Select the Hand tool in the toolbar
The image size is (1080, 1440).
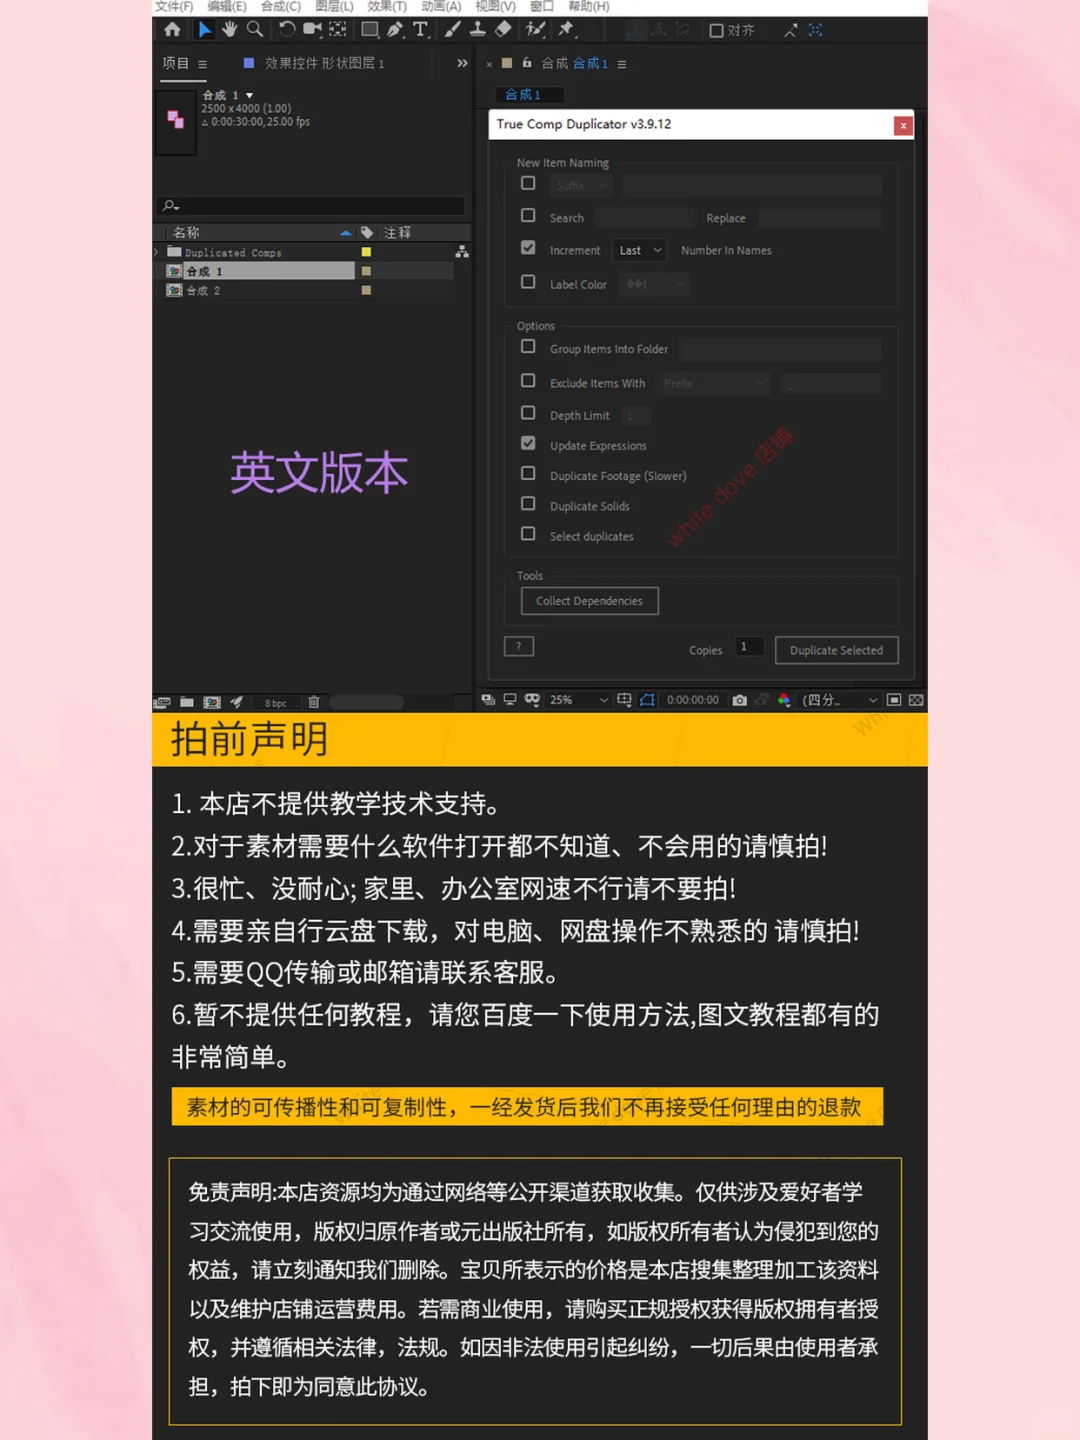point(229,31)
